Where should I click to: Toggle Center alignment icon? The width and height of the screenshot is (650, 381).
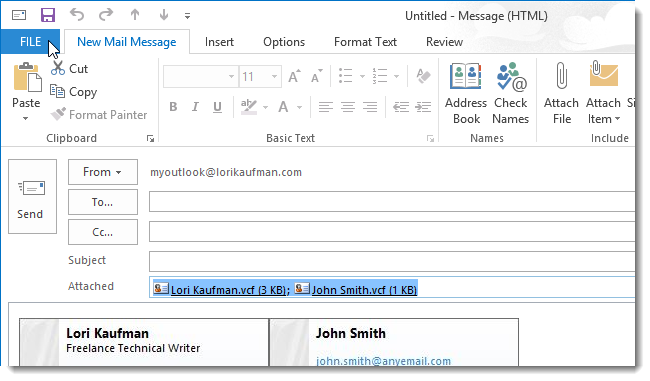click(347, 107)
